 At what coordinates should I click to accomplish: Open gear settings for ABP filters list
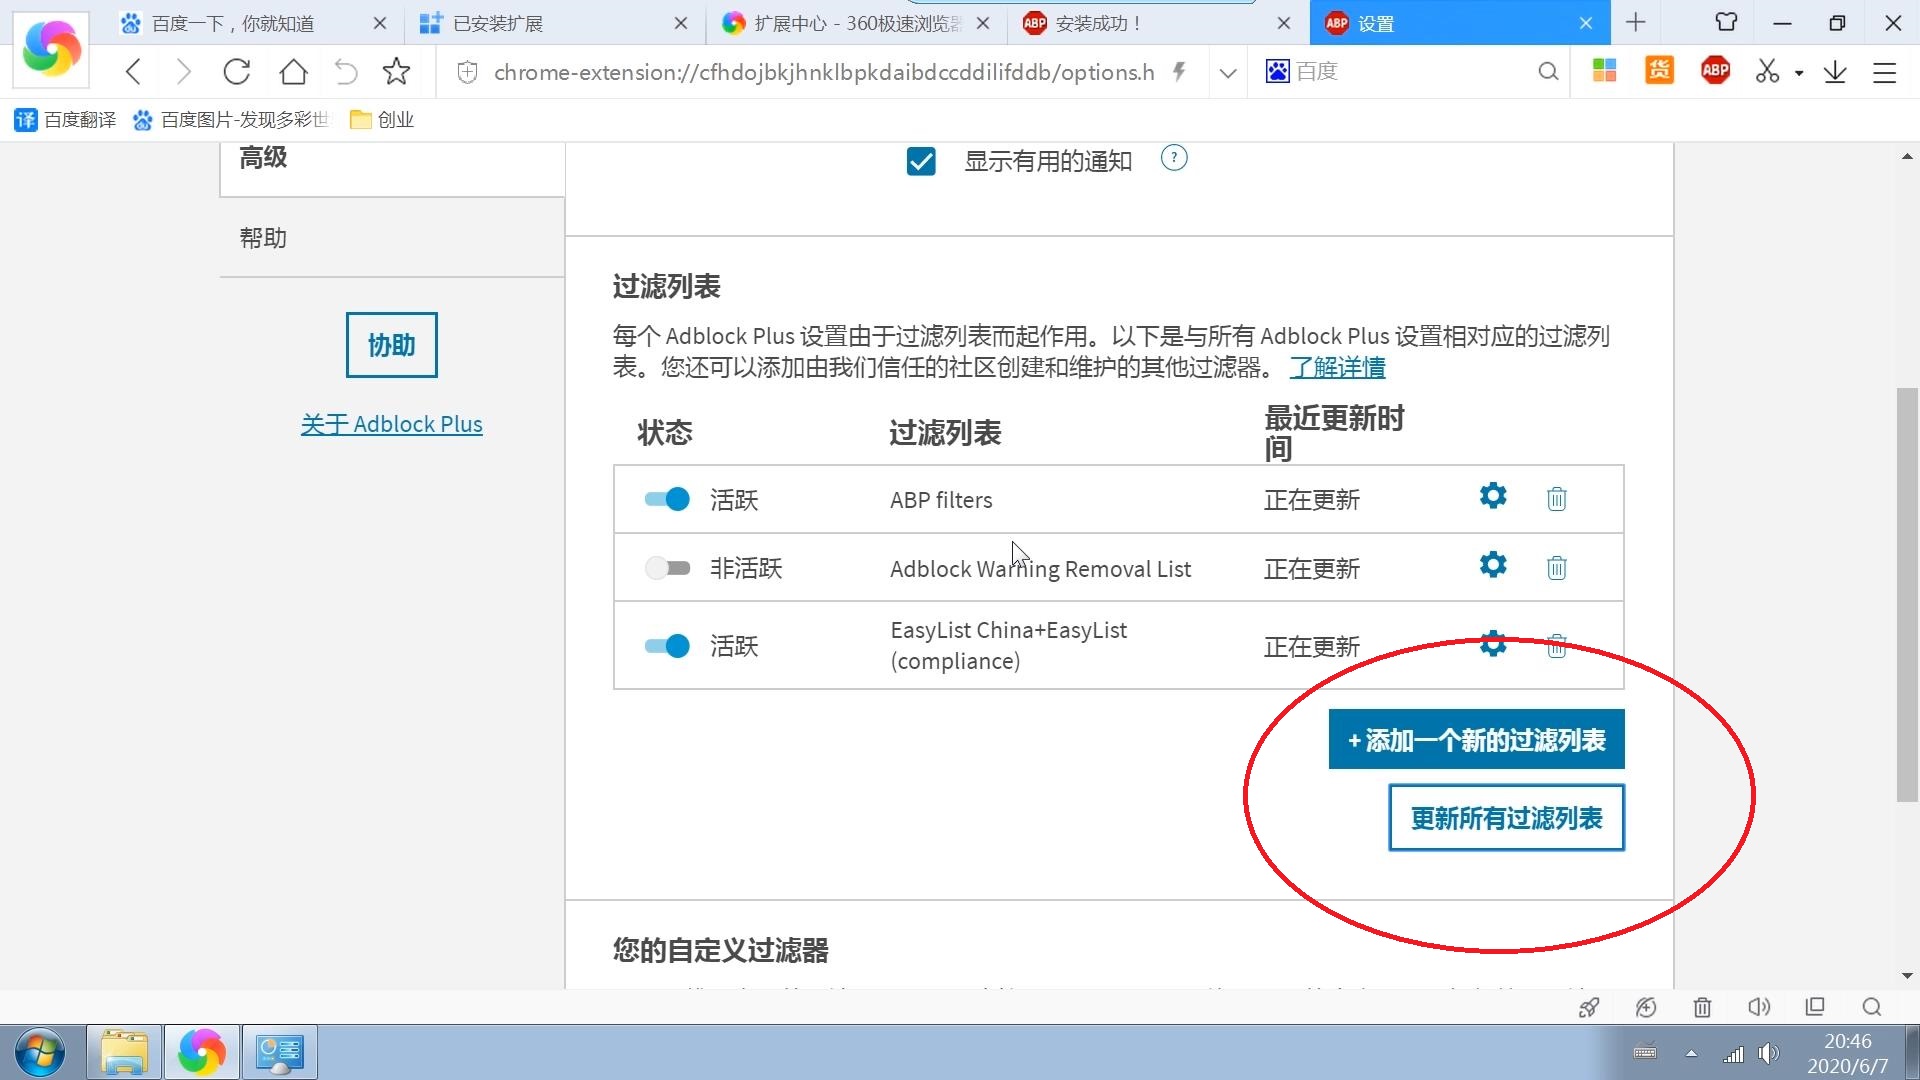click(1491, 496)
